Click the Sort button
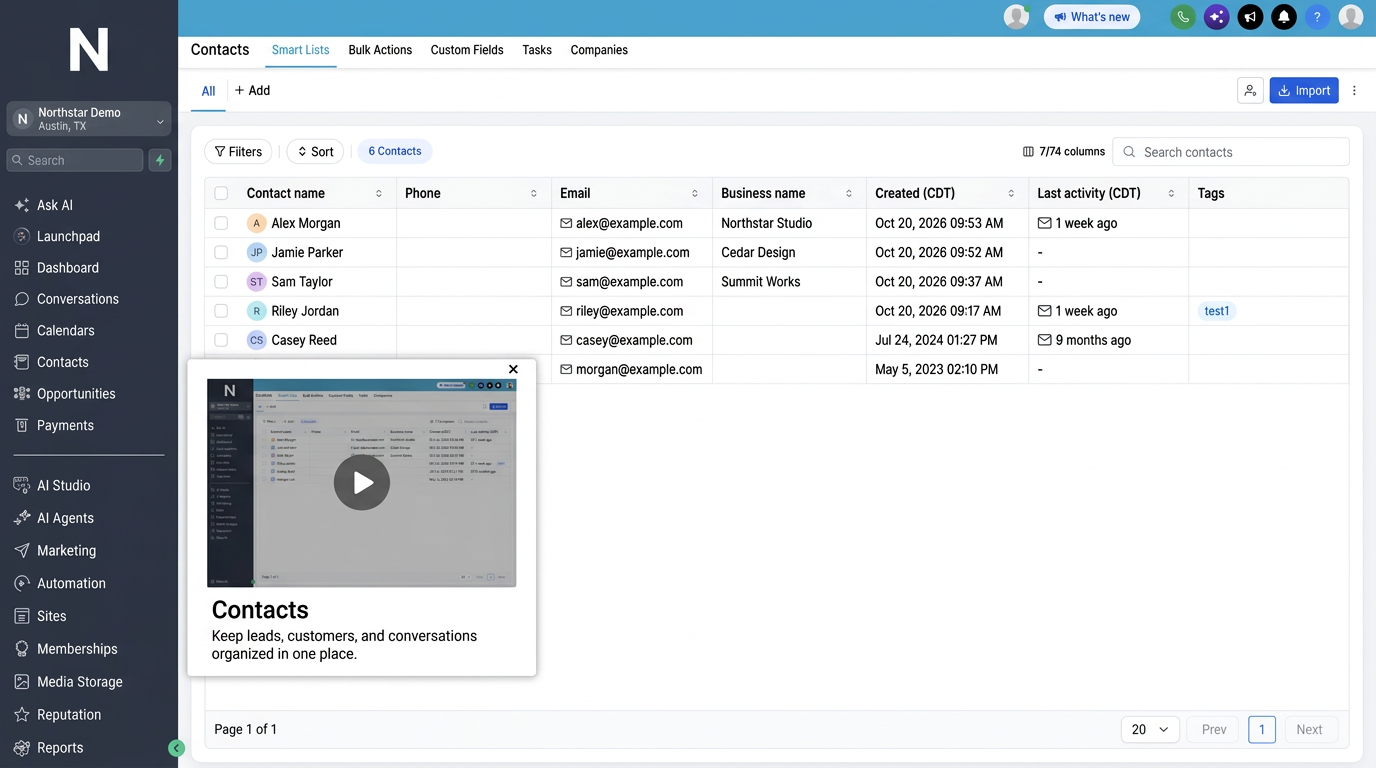 pos(315,152)
